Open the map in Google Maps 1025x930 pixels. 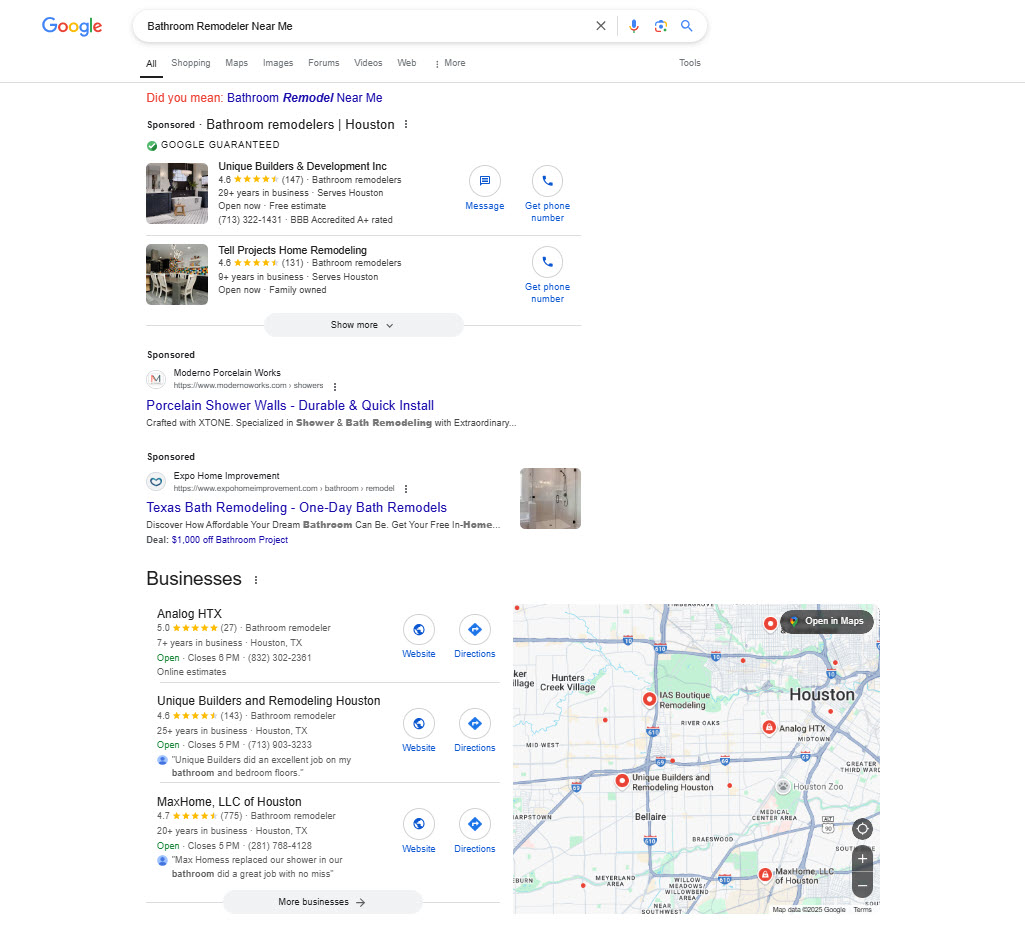coord(827,621)
